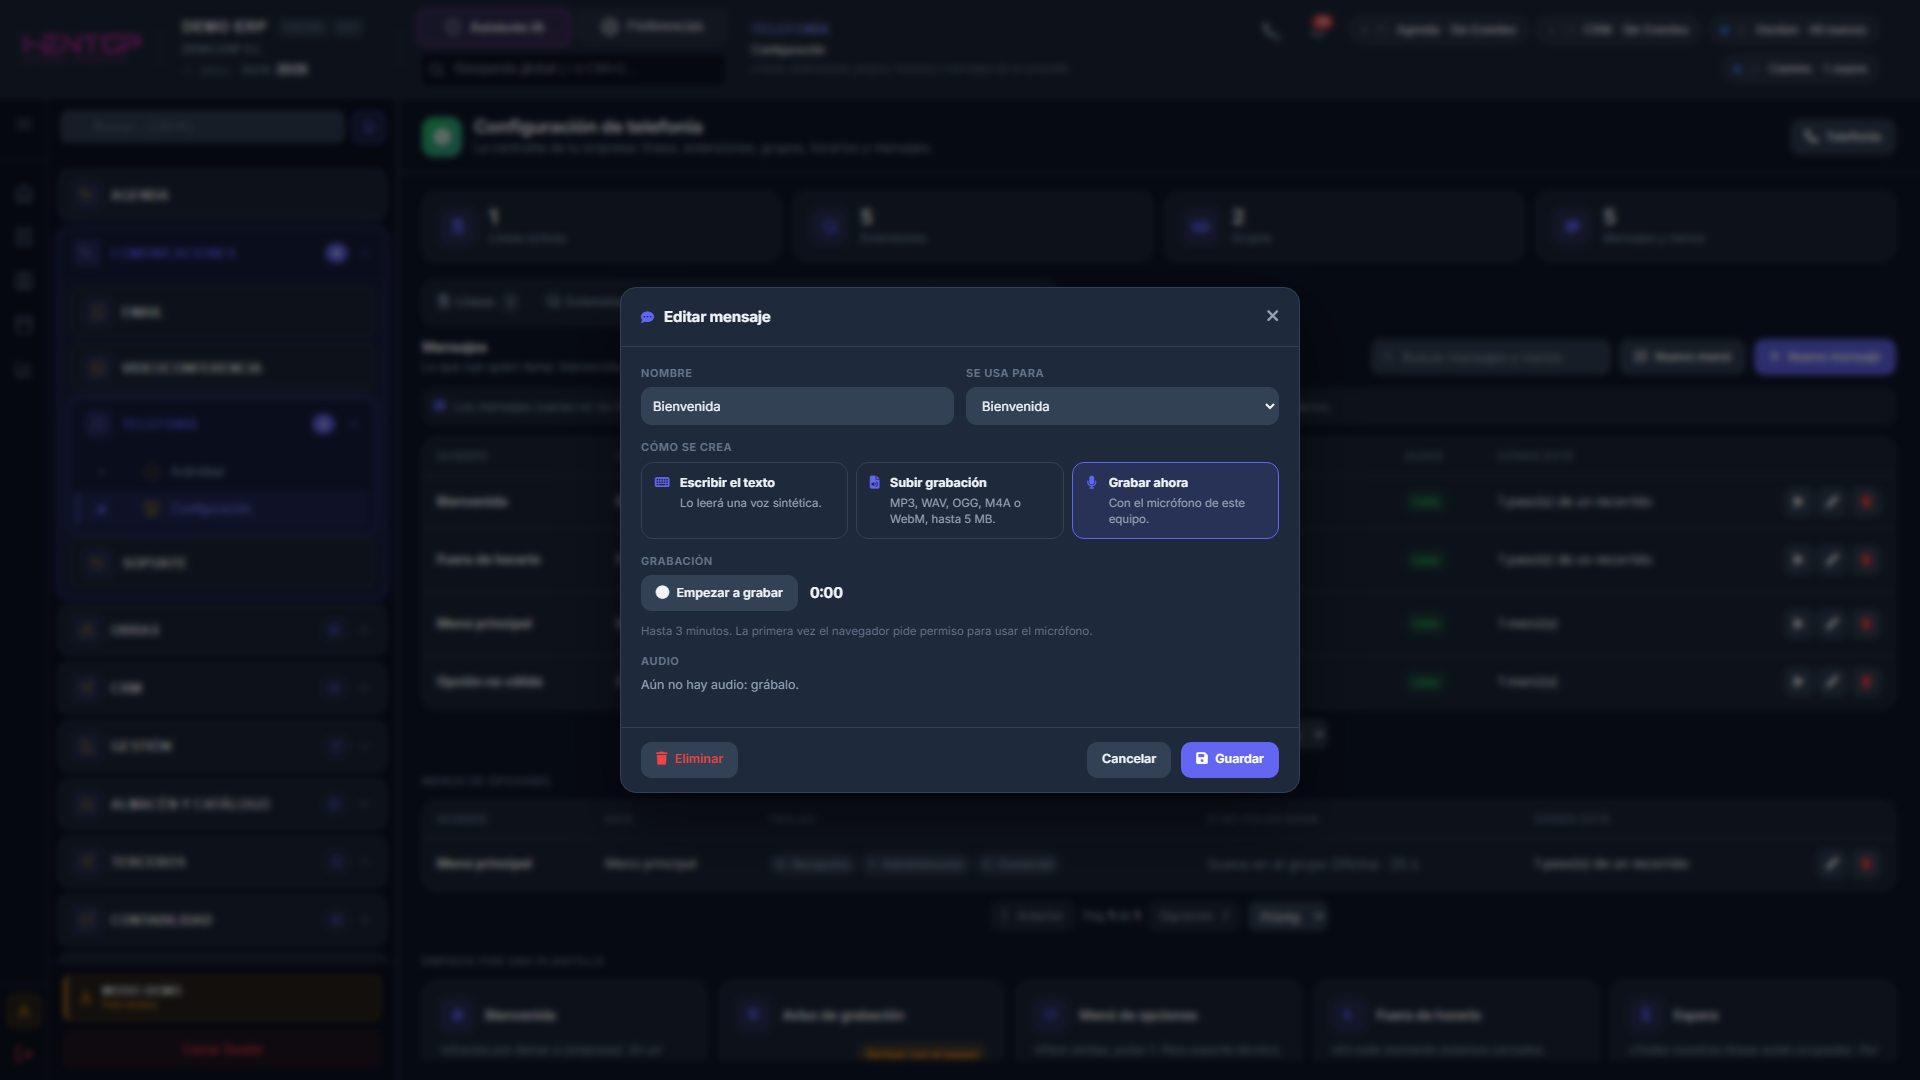Click the keyboard icon in Escribir el texto
The height and width of the screenshot is (1080, 1920).
click(x=662, y=482)
